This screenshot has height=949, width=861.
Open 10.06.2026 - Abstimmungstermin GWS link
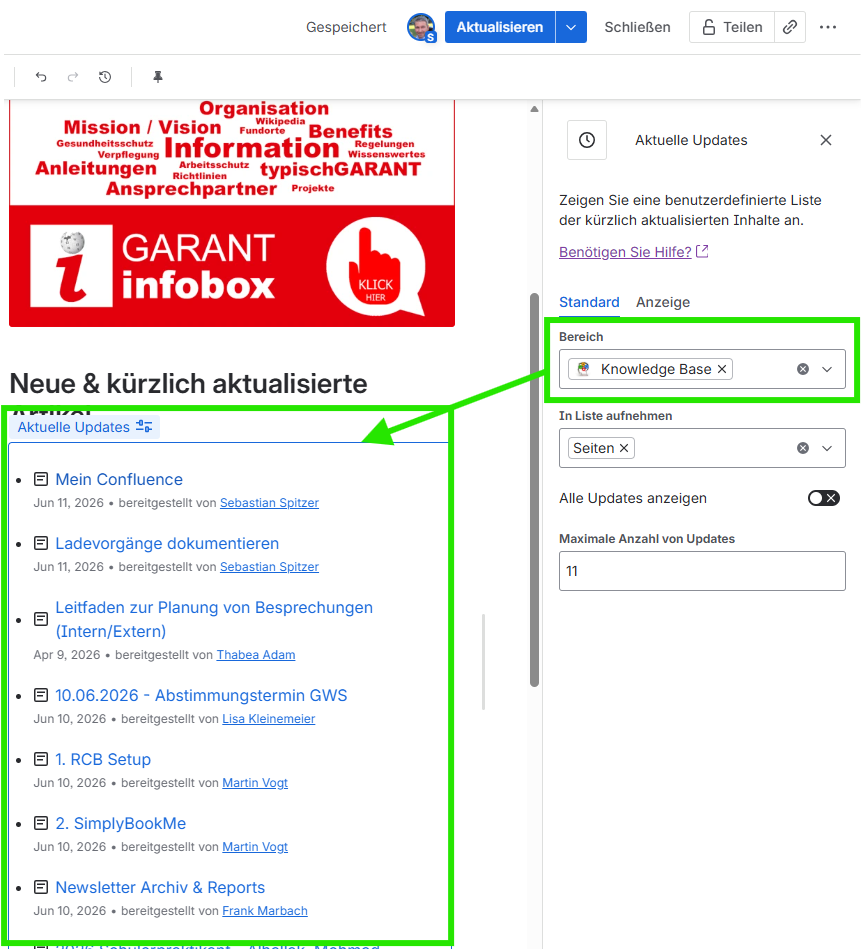coord(201,695)
